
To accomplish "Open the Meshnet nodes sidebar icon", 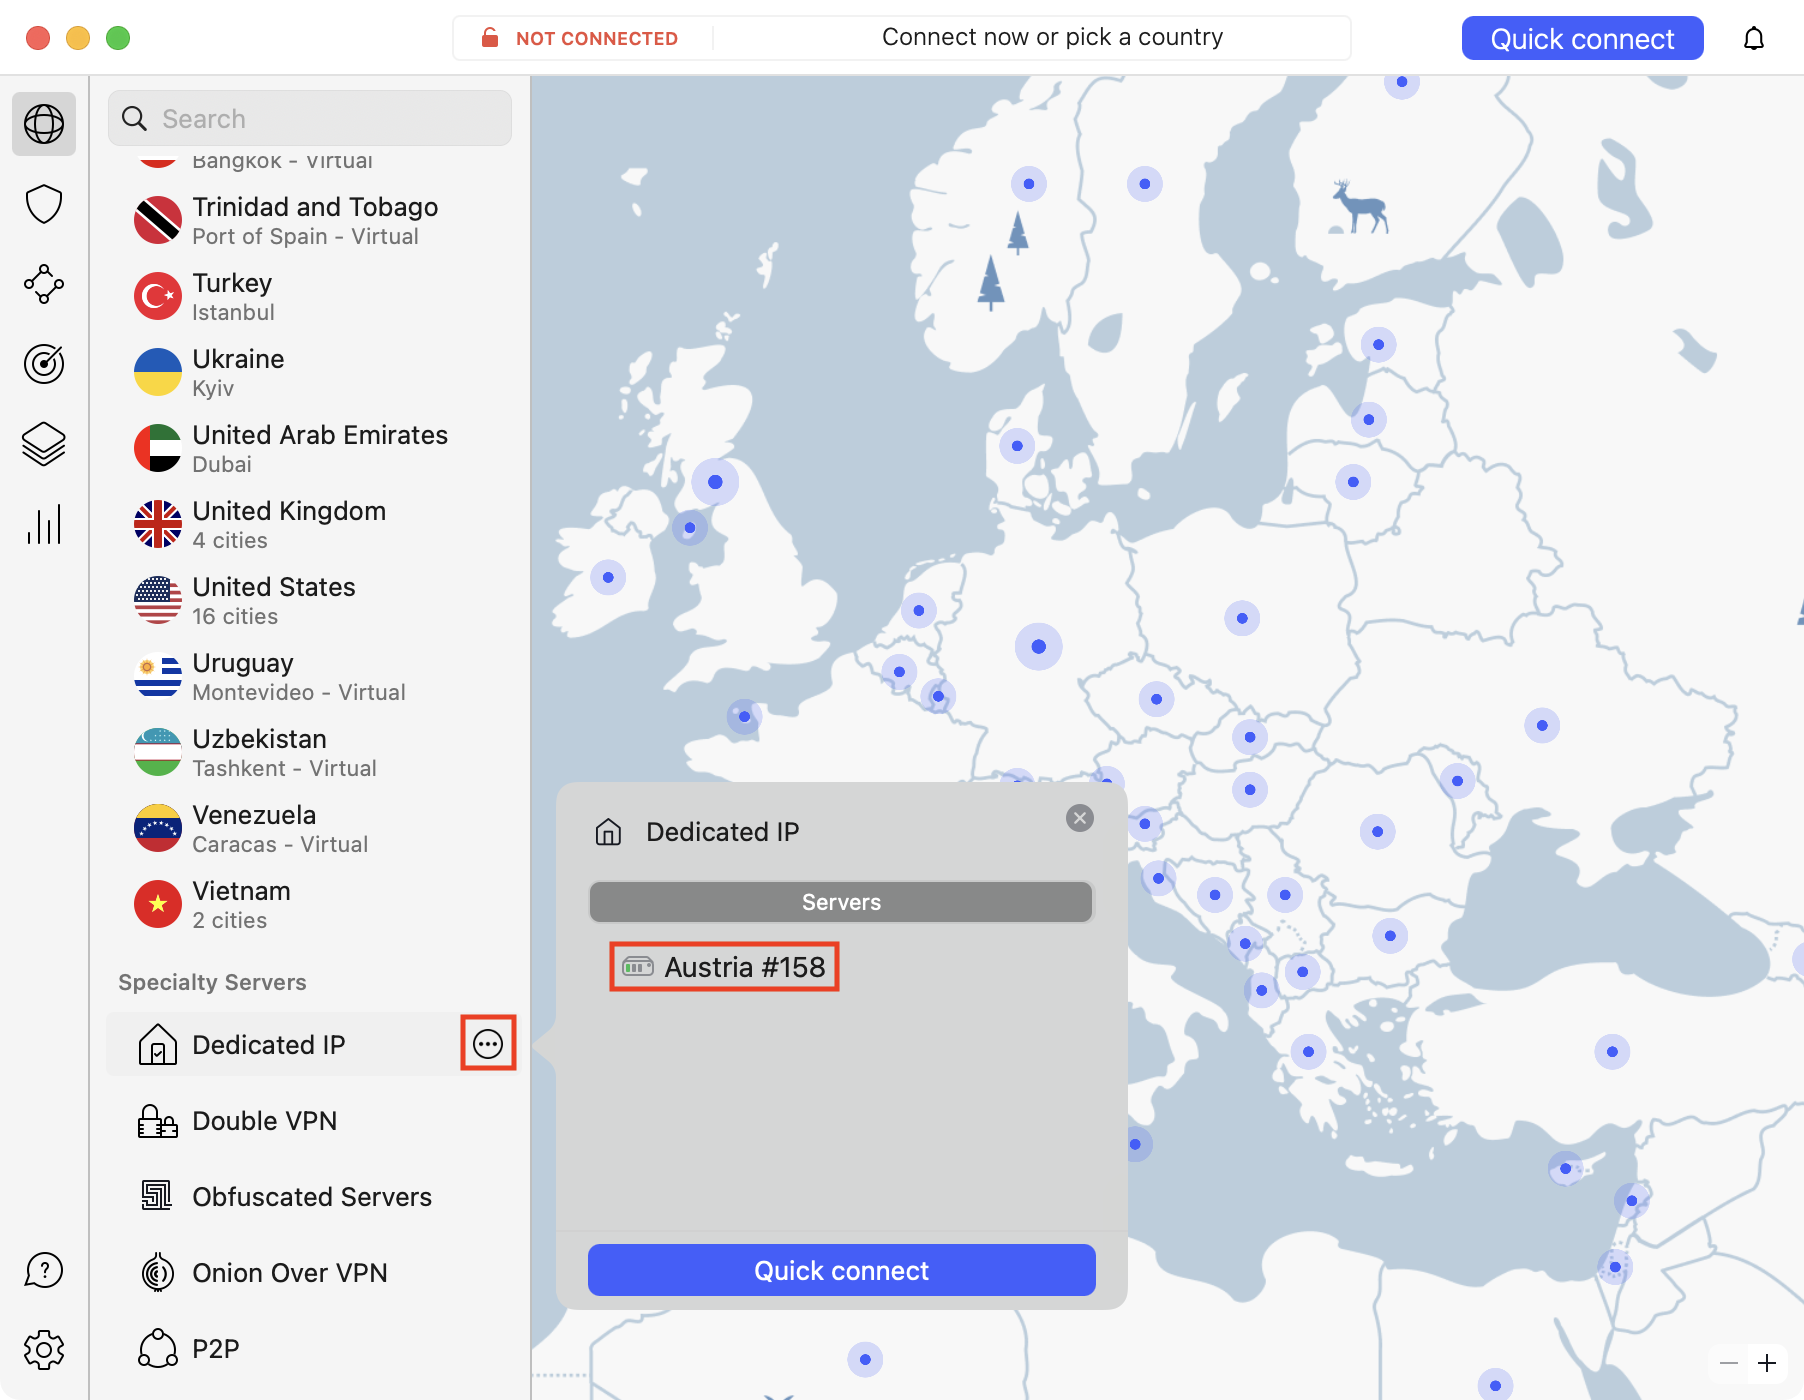I will (44, 284).
